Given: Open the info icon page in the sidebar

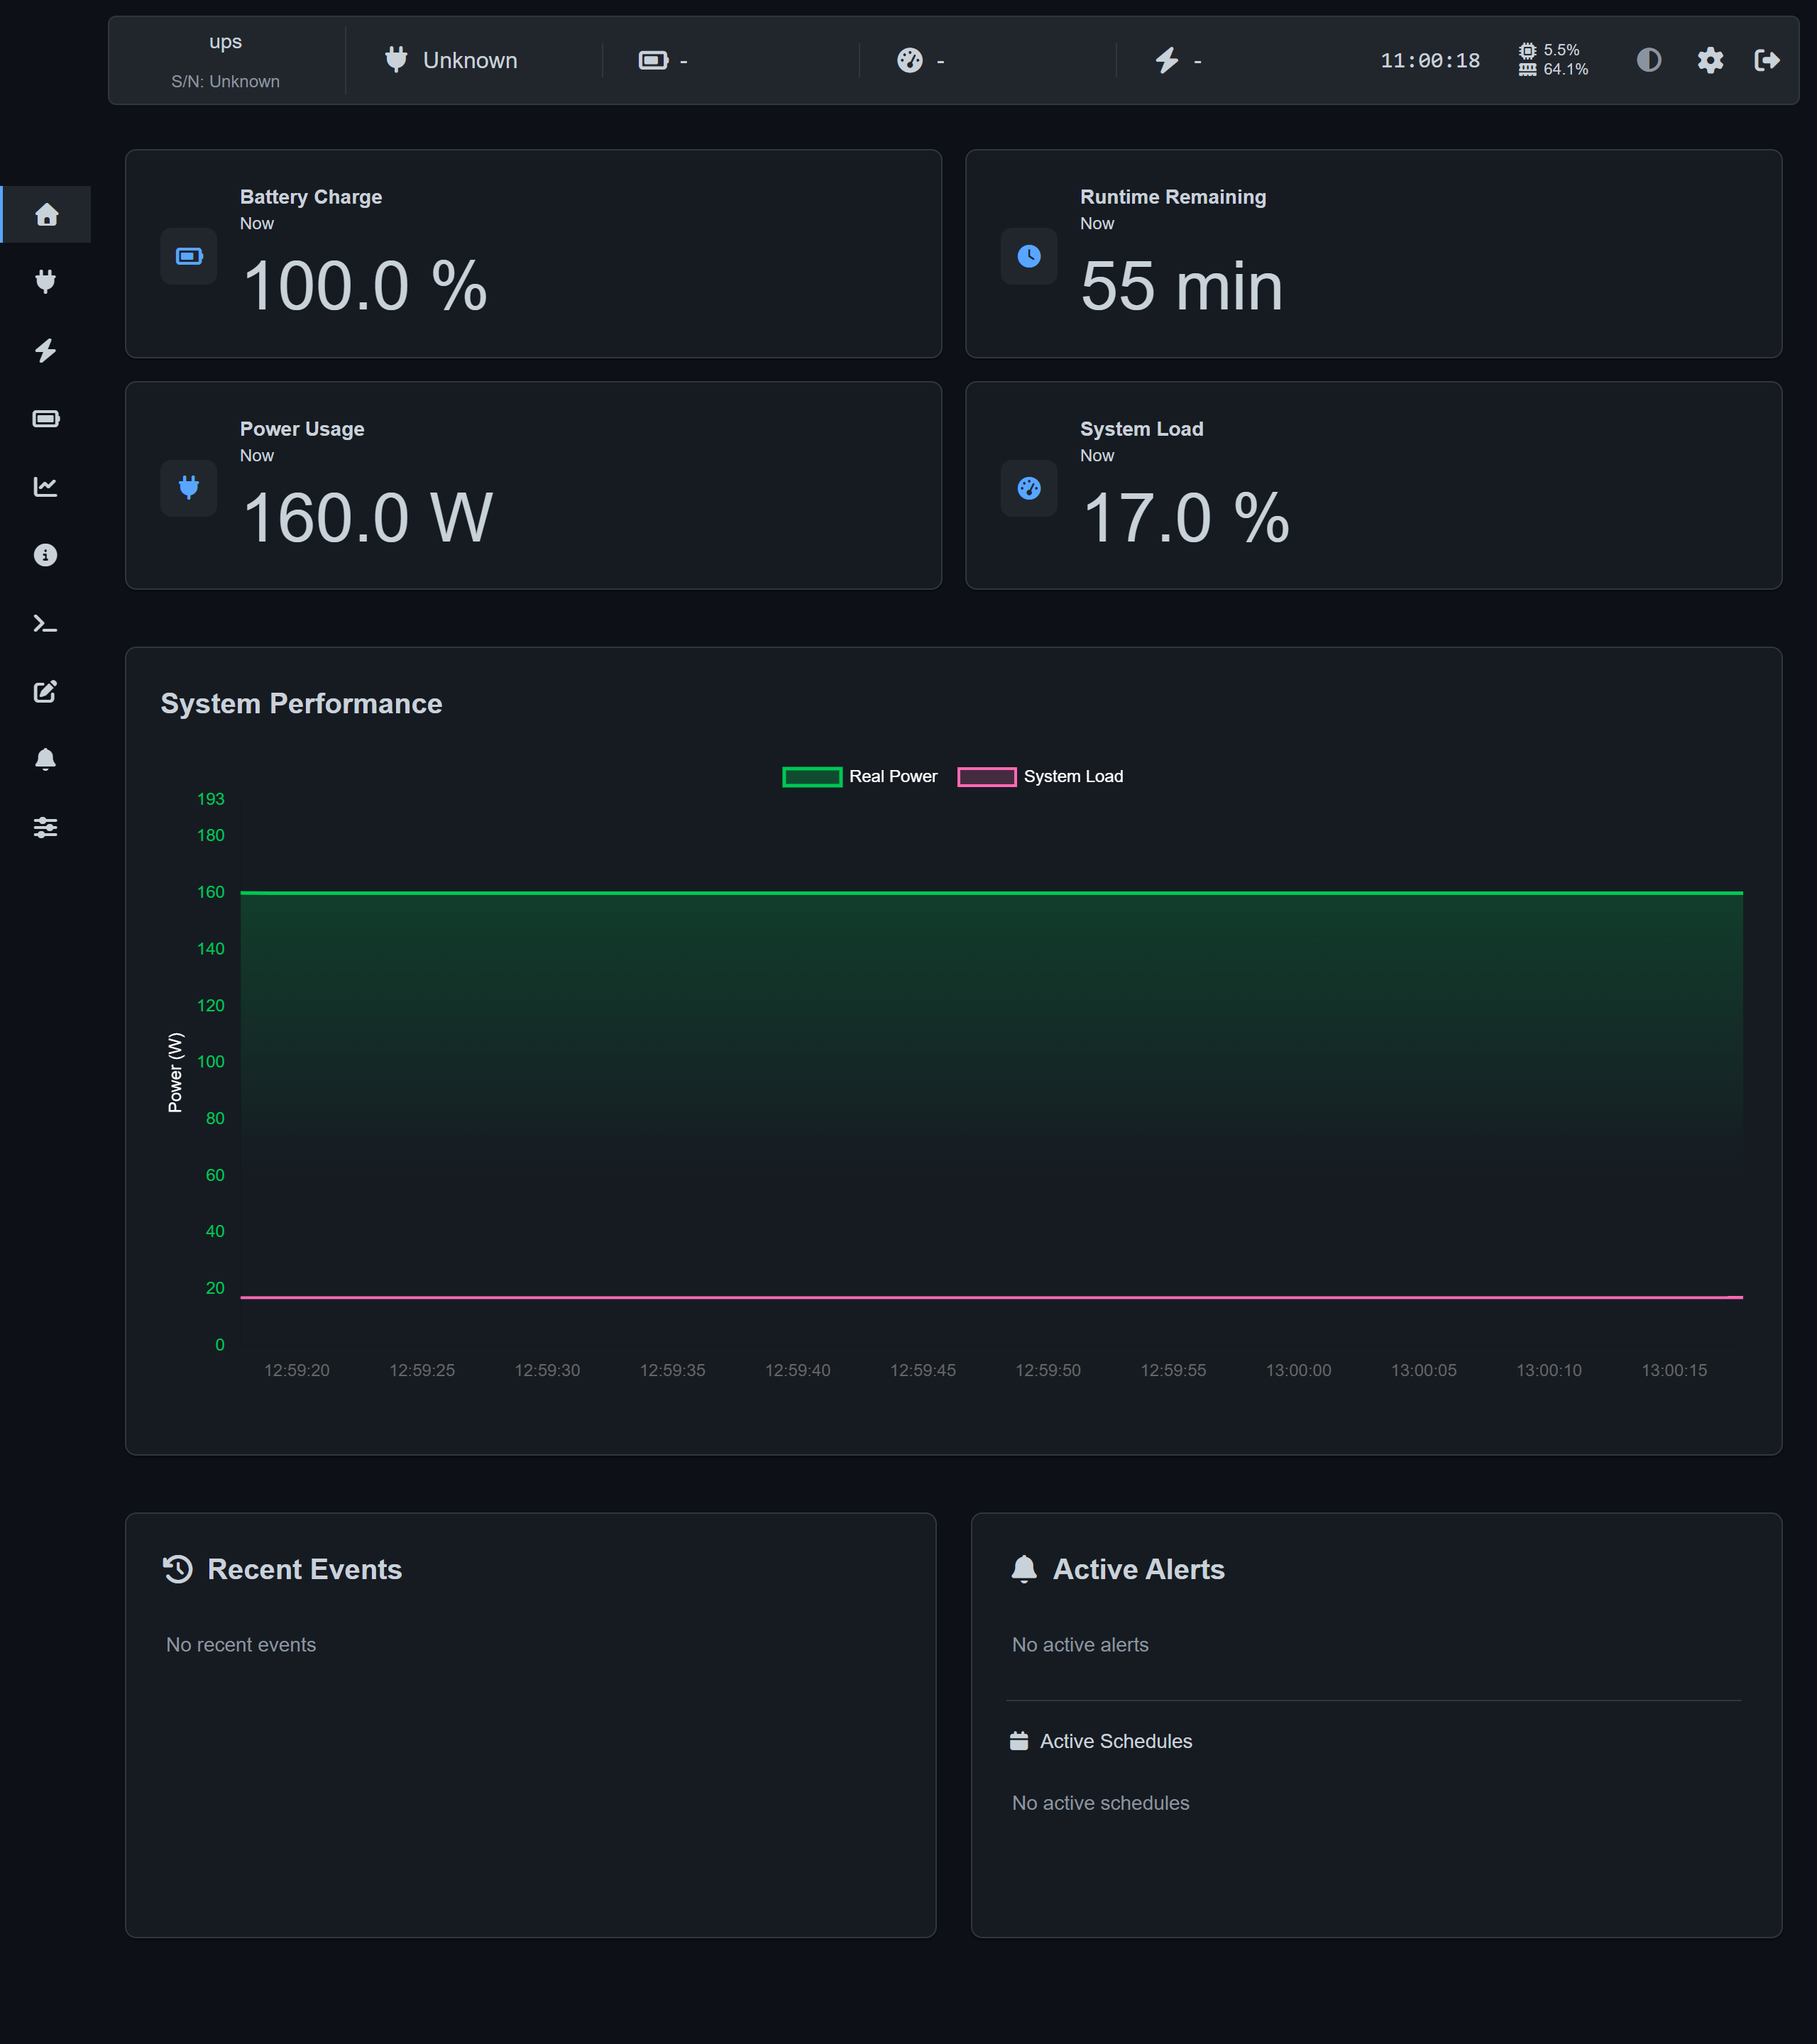Looking at the screenshot, I should click(46, 555).
